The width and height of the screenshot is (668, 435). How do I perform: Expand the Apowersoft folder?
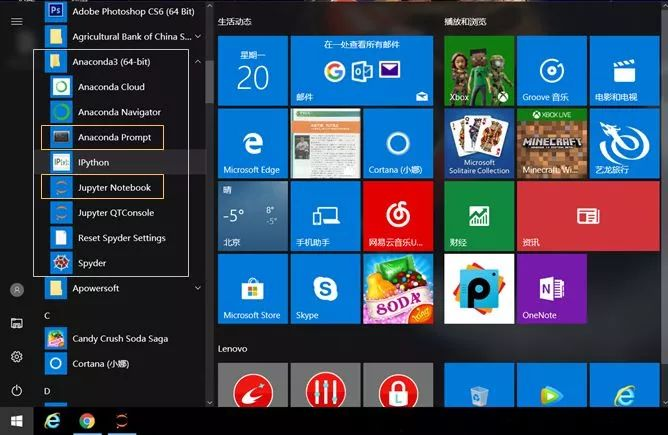(x=96, y=288)
